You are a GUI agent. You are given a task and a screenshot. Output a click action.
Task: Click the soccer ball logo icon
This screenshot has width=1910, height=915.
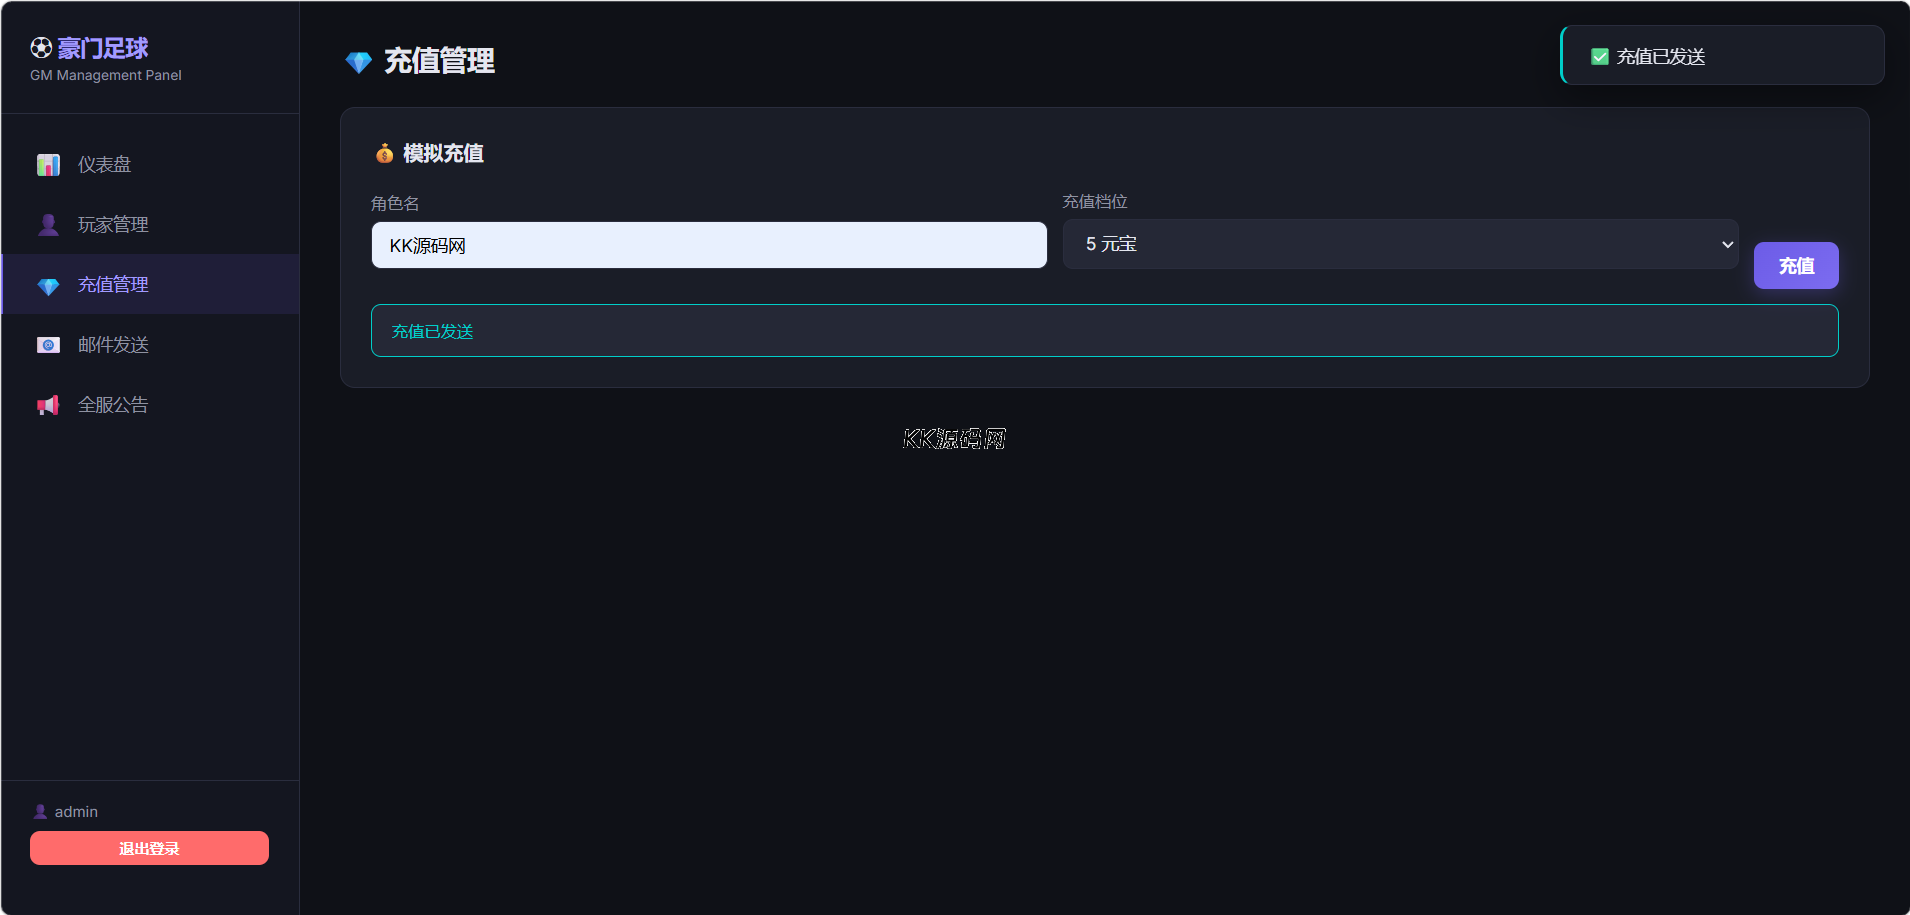click(41, 48)
